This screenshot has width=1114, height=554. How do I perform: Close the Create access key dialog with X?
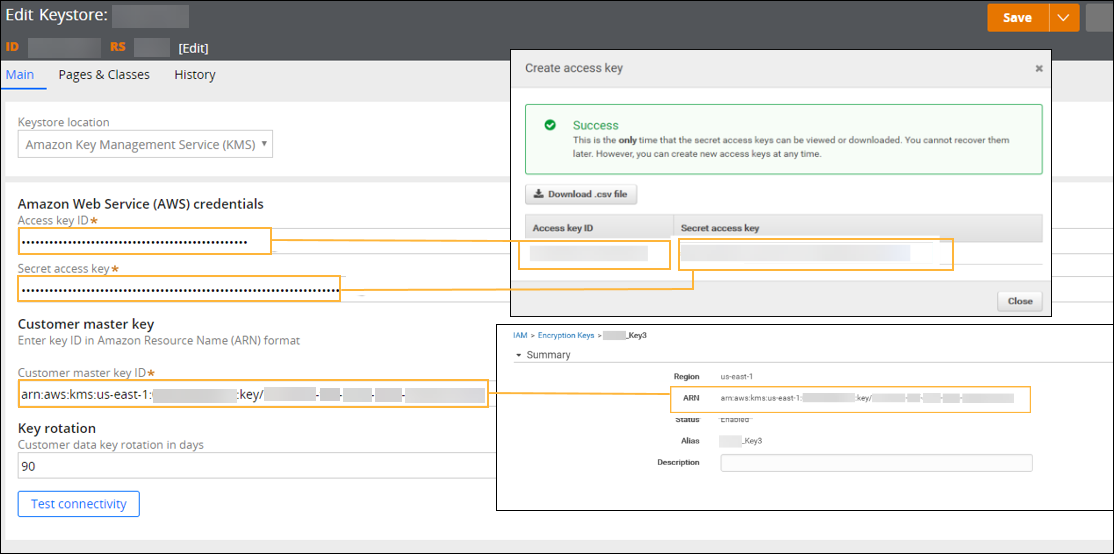[x=1039, y=68]
